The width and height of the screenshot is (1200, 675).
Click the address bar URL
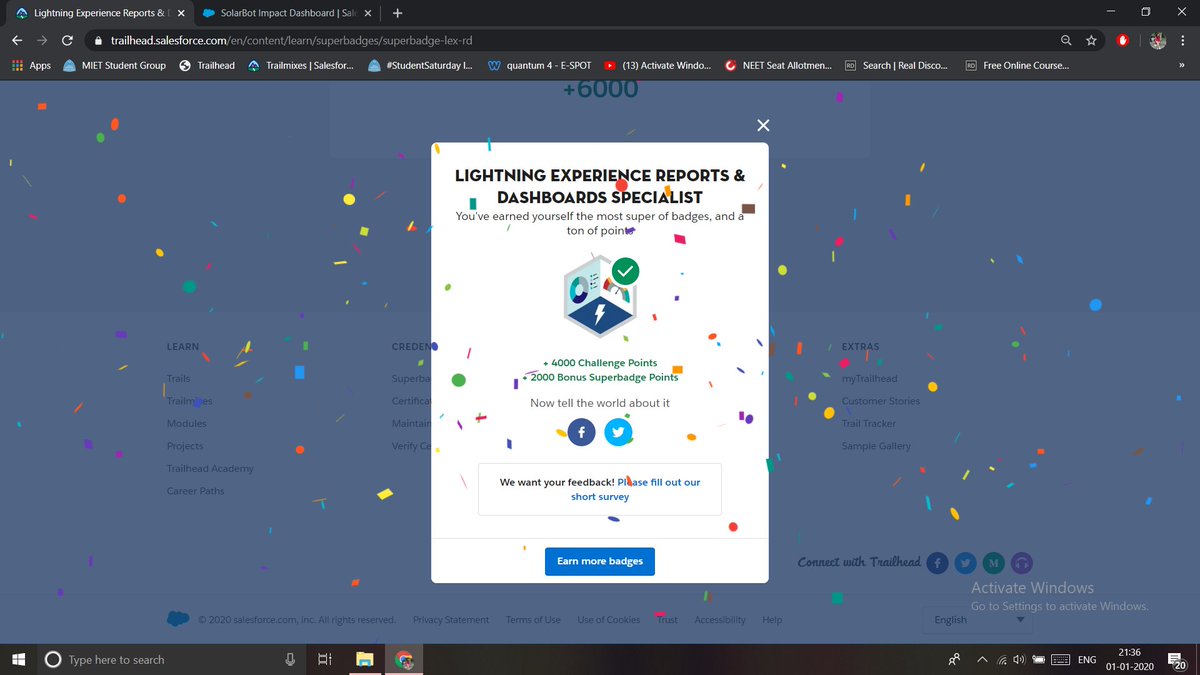[292, 40]
